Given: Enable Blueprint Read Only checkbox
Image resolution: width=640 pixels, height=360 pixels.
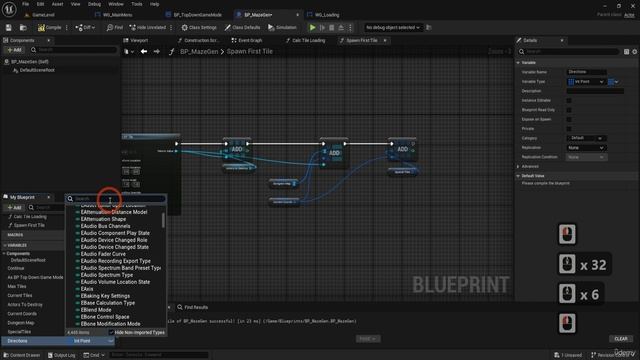Looking at the screenshot, I should pyautogui.click(x=569, y=110).
